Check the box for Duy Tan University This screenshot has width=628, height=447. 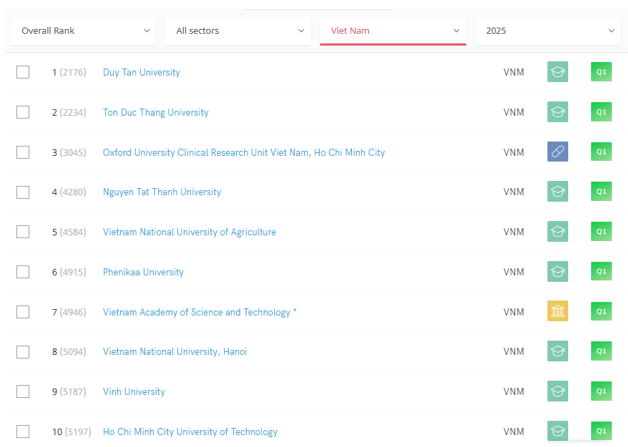point(23,72)
